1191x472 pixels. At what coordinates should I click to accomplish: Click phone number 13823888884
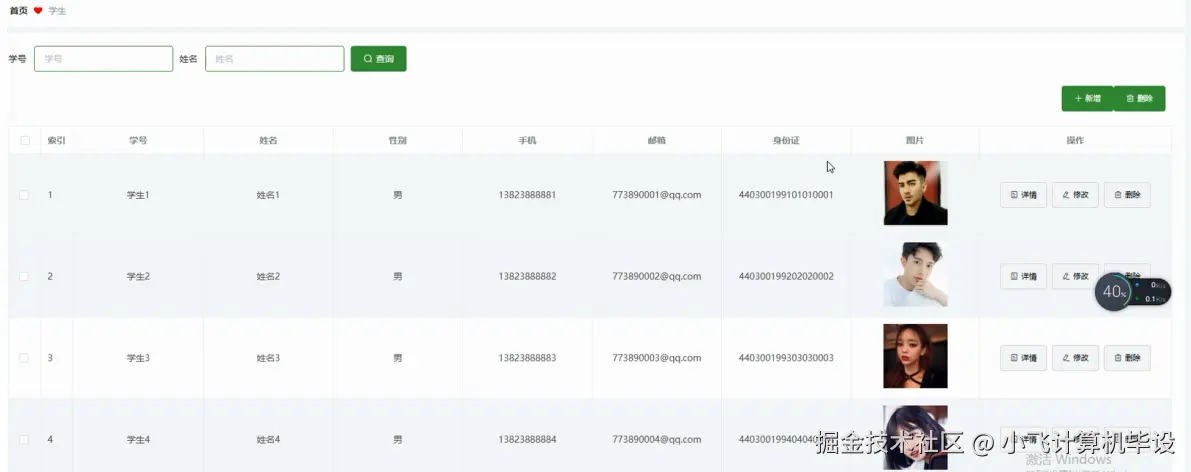coord(527,439)
